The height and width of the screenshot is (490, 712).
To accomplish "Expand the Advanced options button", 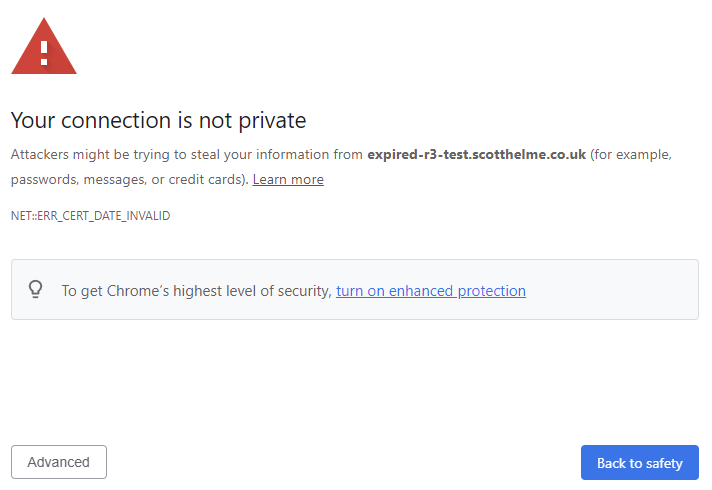I will [59, 462].
